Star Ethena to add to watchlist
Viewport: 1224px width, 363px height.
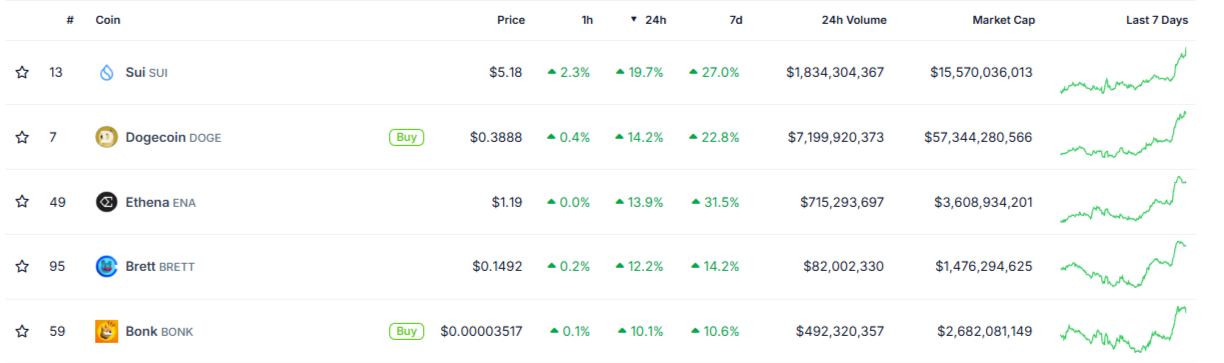(x=22, y=202)
